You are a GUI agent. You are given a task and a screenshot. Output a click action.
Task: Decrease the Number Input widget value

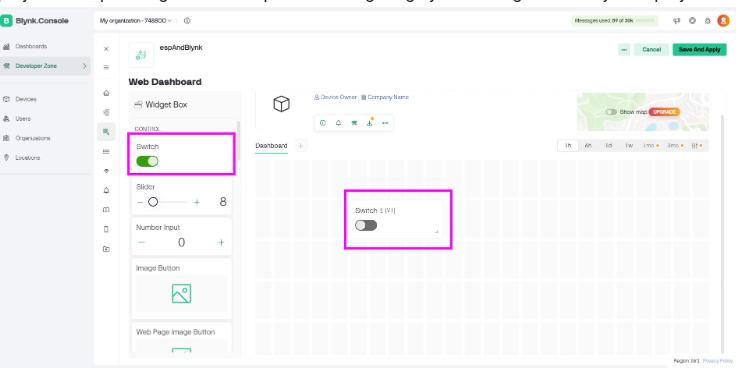(141, 242)
